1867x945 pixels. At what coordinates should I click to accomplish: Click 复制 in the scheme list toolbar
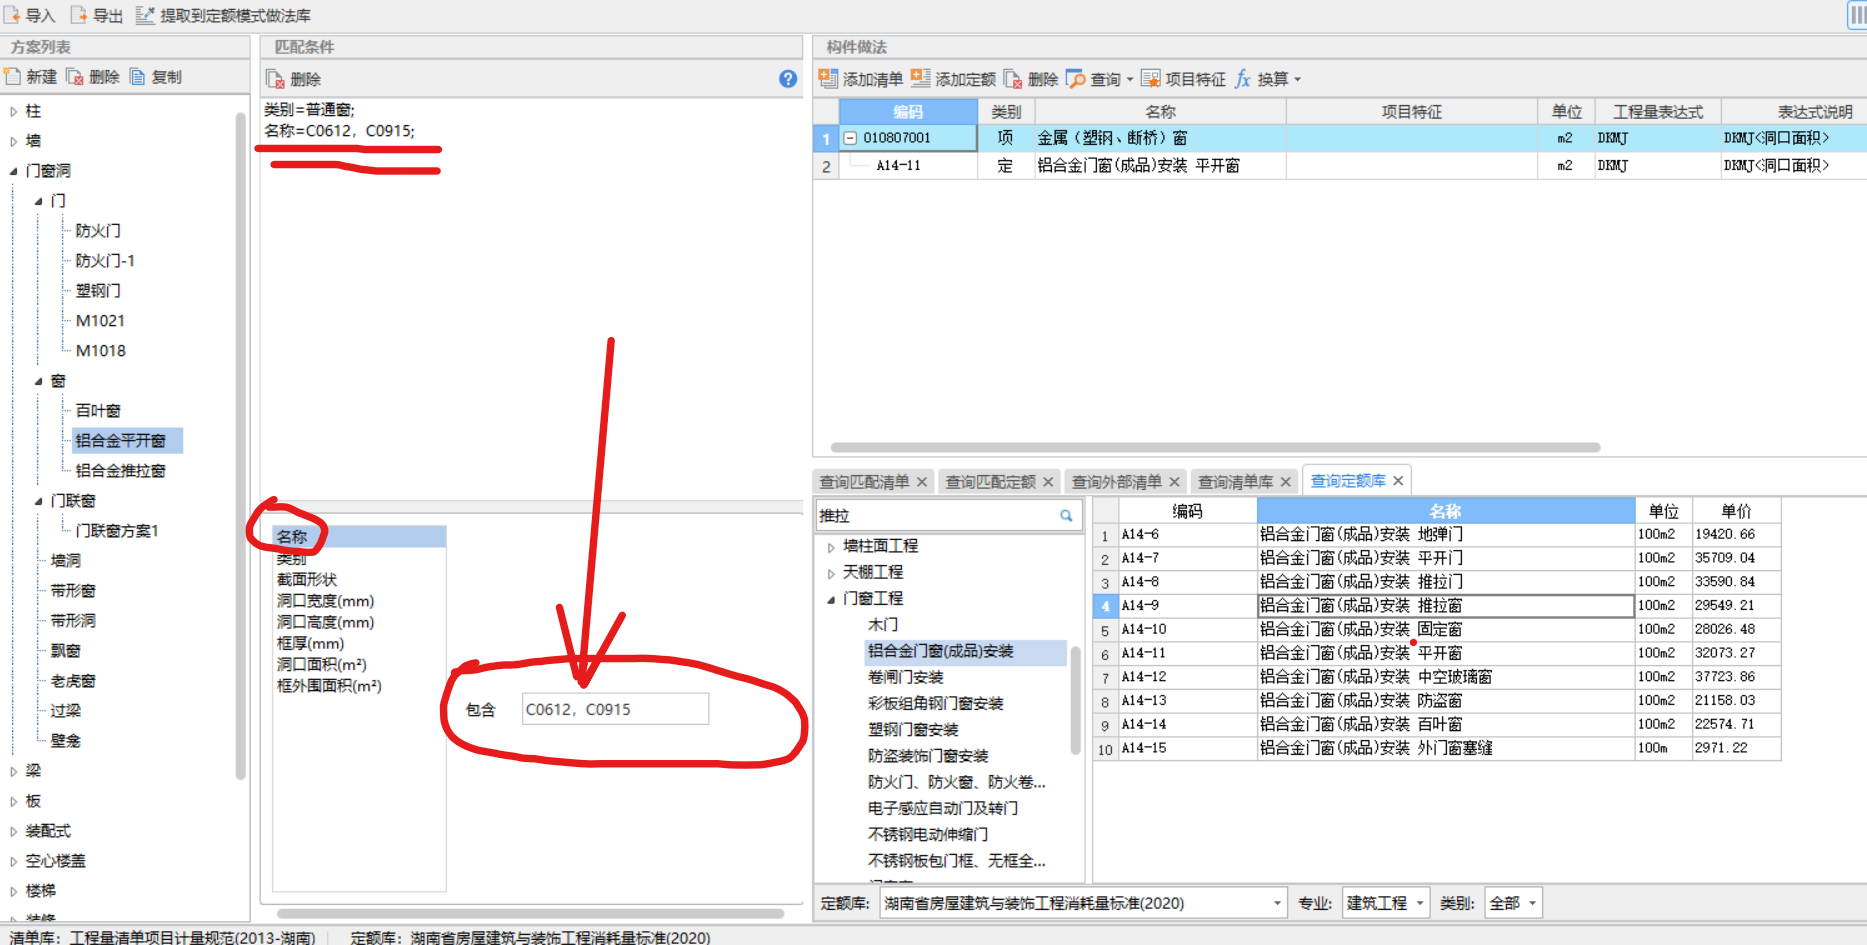(x=156, y=77)
